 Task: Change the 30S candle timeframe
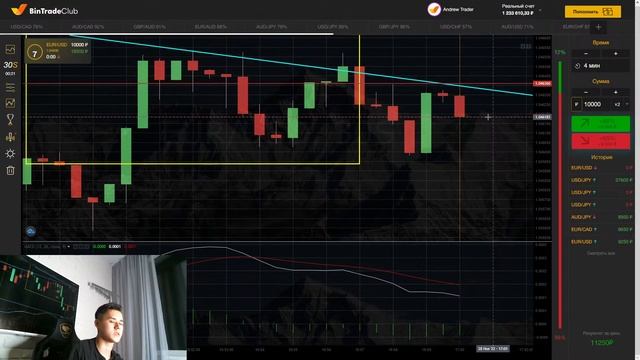(10, 65)
